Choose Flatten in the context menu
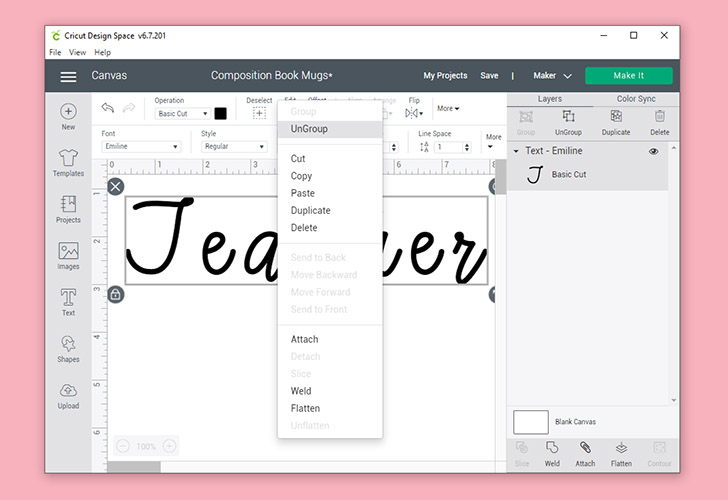Image resolution: width=728 pixels, height=500 pixels. 305,408
